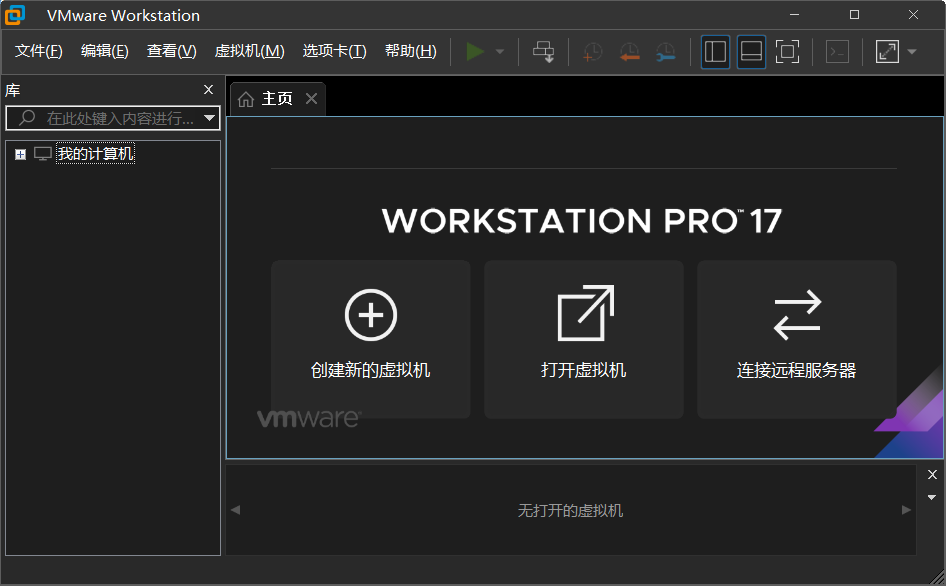Open the 文件(F) menu
This screenshot has width=946, height=586.
pyautogui.click(x=39, y=51)
